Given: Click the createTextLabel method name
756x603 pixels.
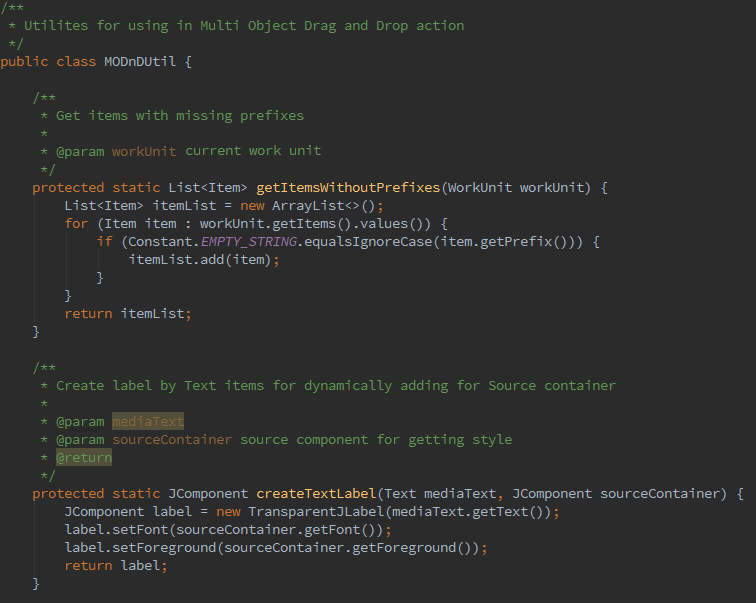Looking at the screenshot, I should click(x=316, y=494).
